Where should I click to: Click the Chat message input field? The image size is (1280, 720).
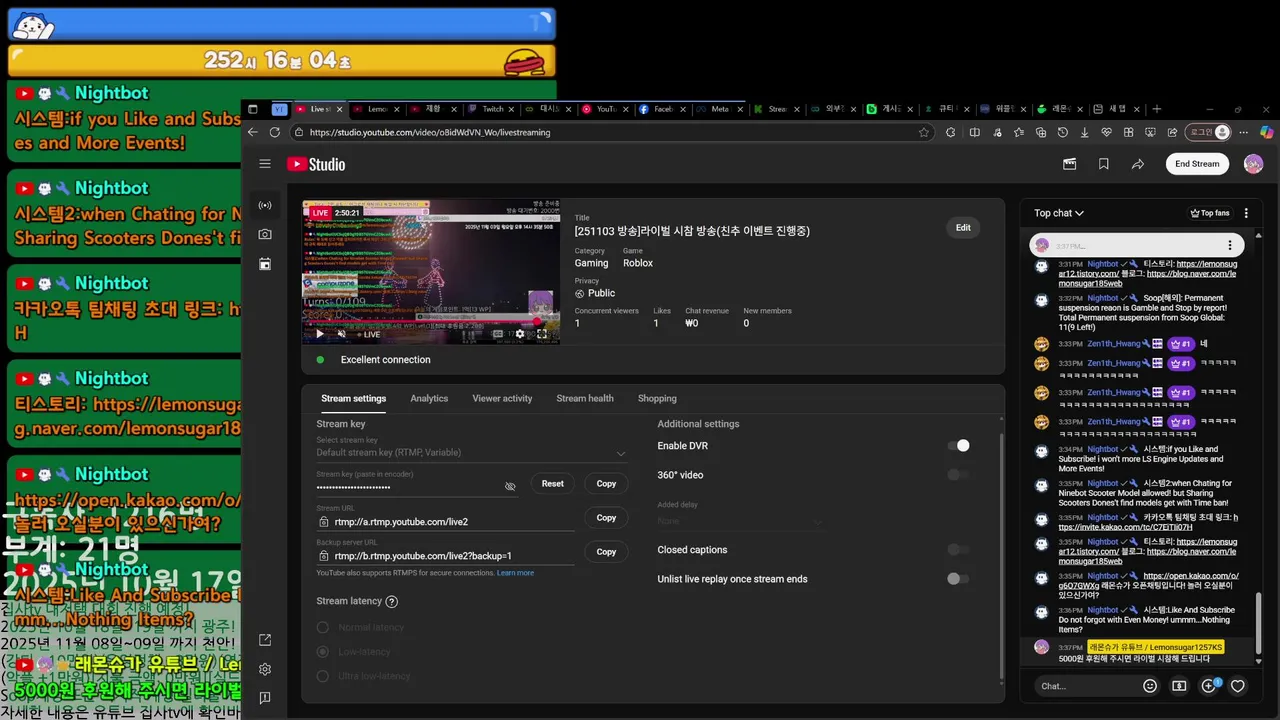(1086, 686)
